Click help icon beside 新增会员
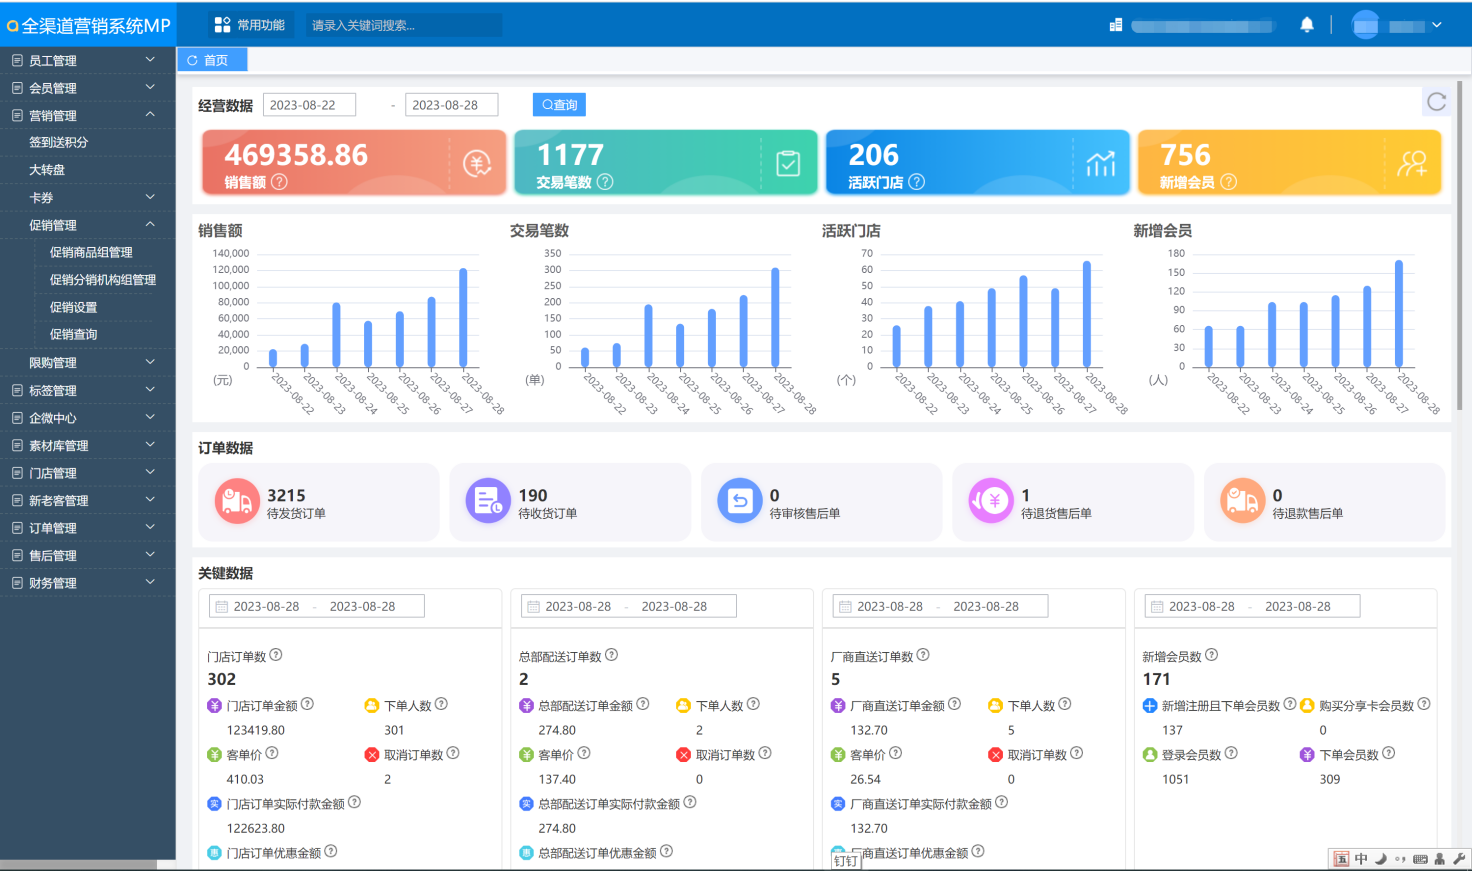Viewport: 1472px width, 871px height. pyautogui.click(x=1228, y=182)
